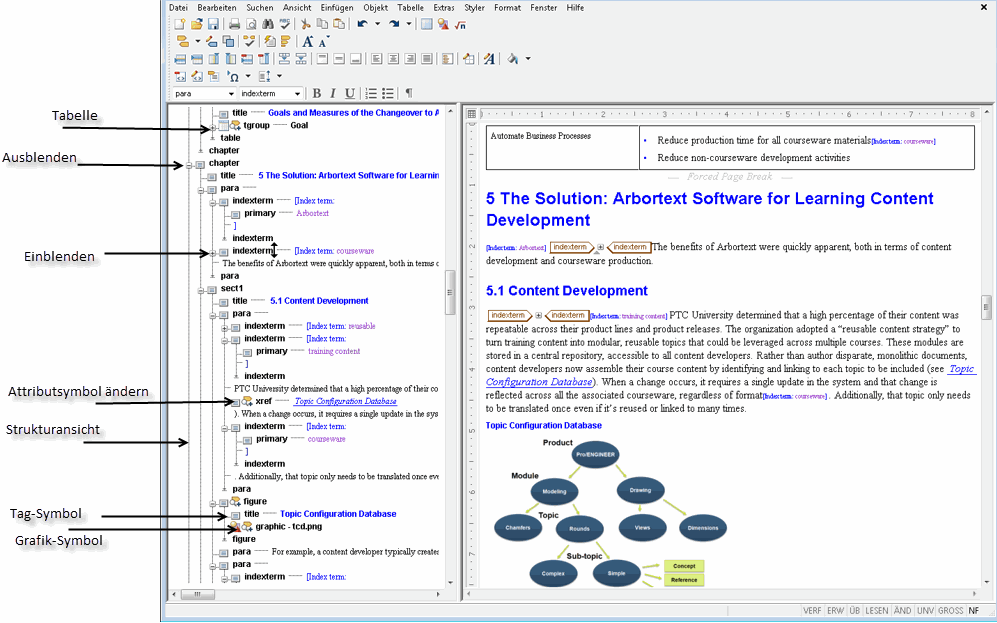Image resolution: width=997 pixels, height=623 pixels.
Task: Redo the last undone action
Action: point(394,24)
